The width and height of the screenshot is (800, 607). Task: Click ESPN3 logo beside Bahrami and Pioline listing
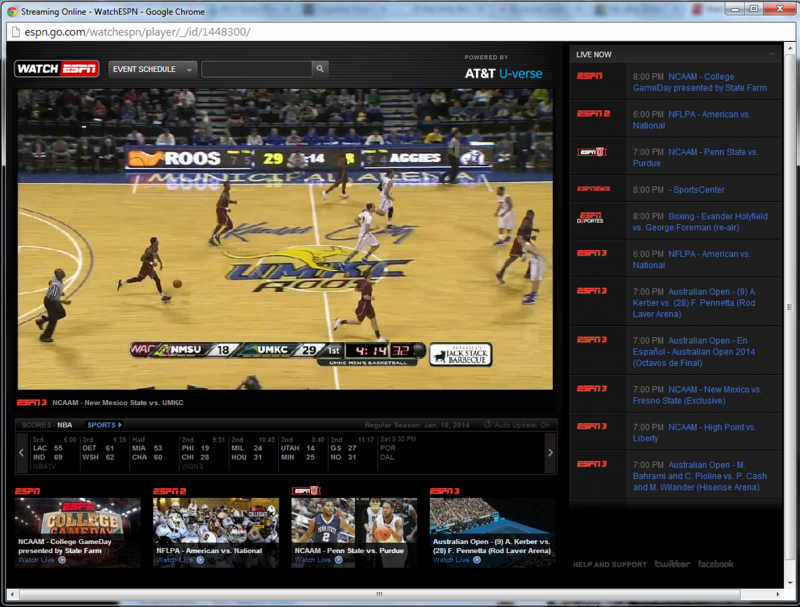coord(592,464)
